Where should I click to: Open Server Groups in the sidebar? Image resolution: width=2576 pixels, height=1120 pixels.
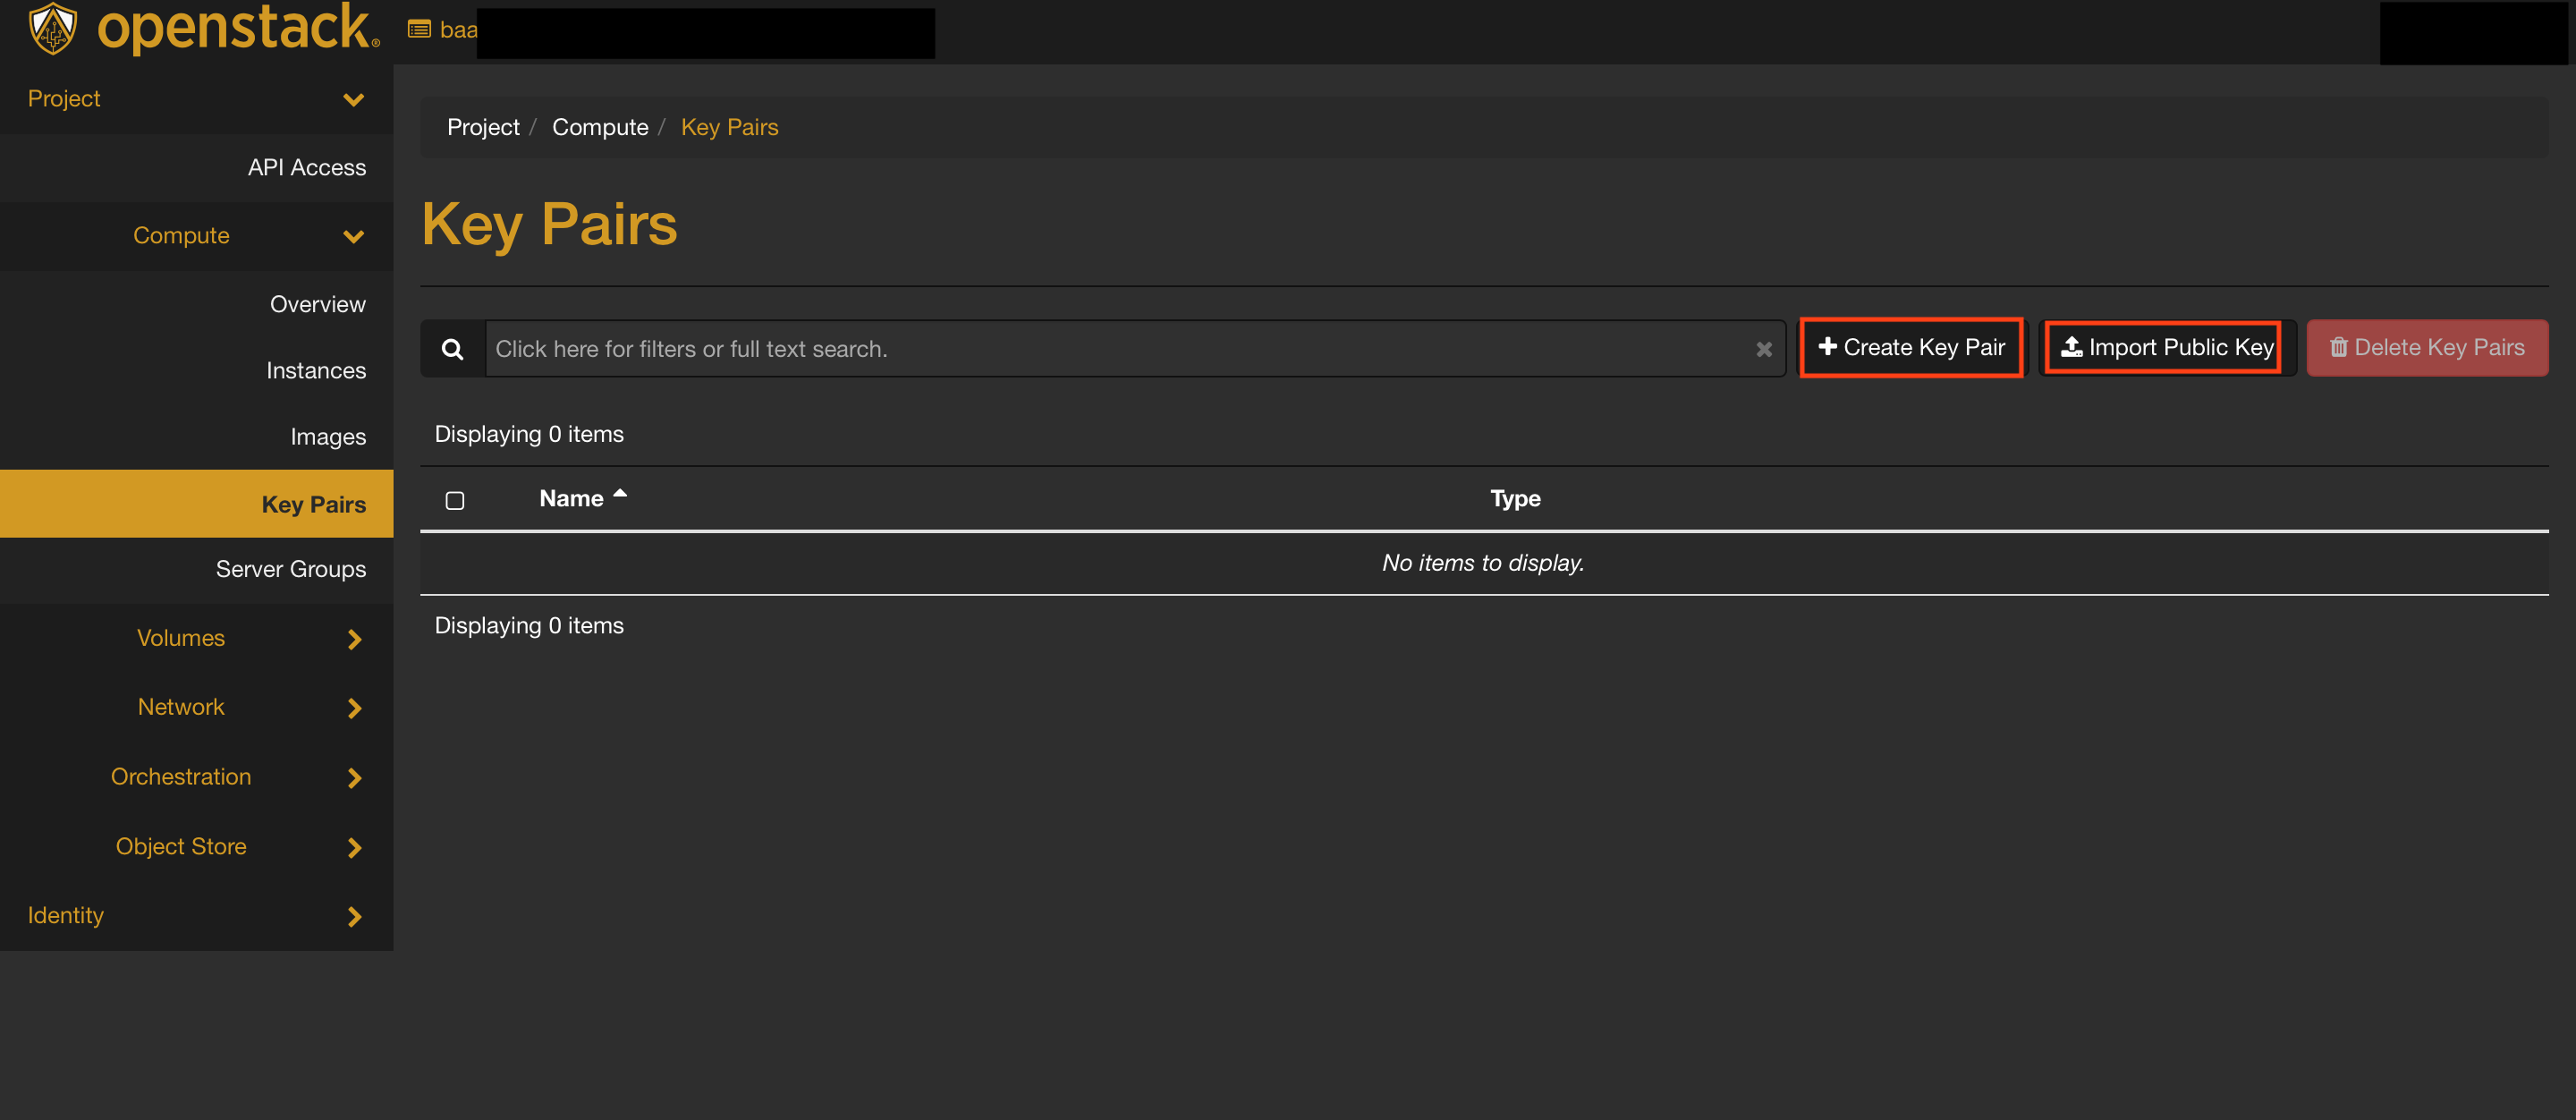click(291, 569)
